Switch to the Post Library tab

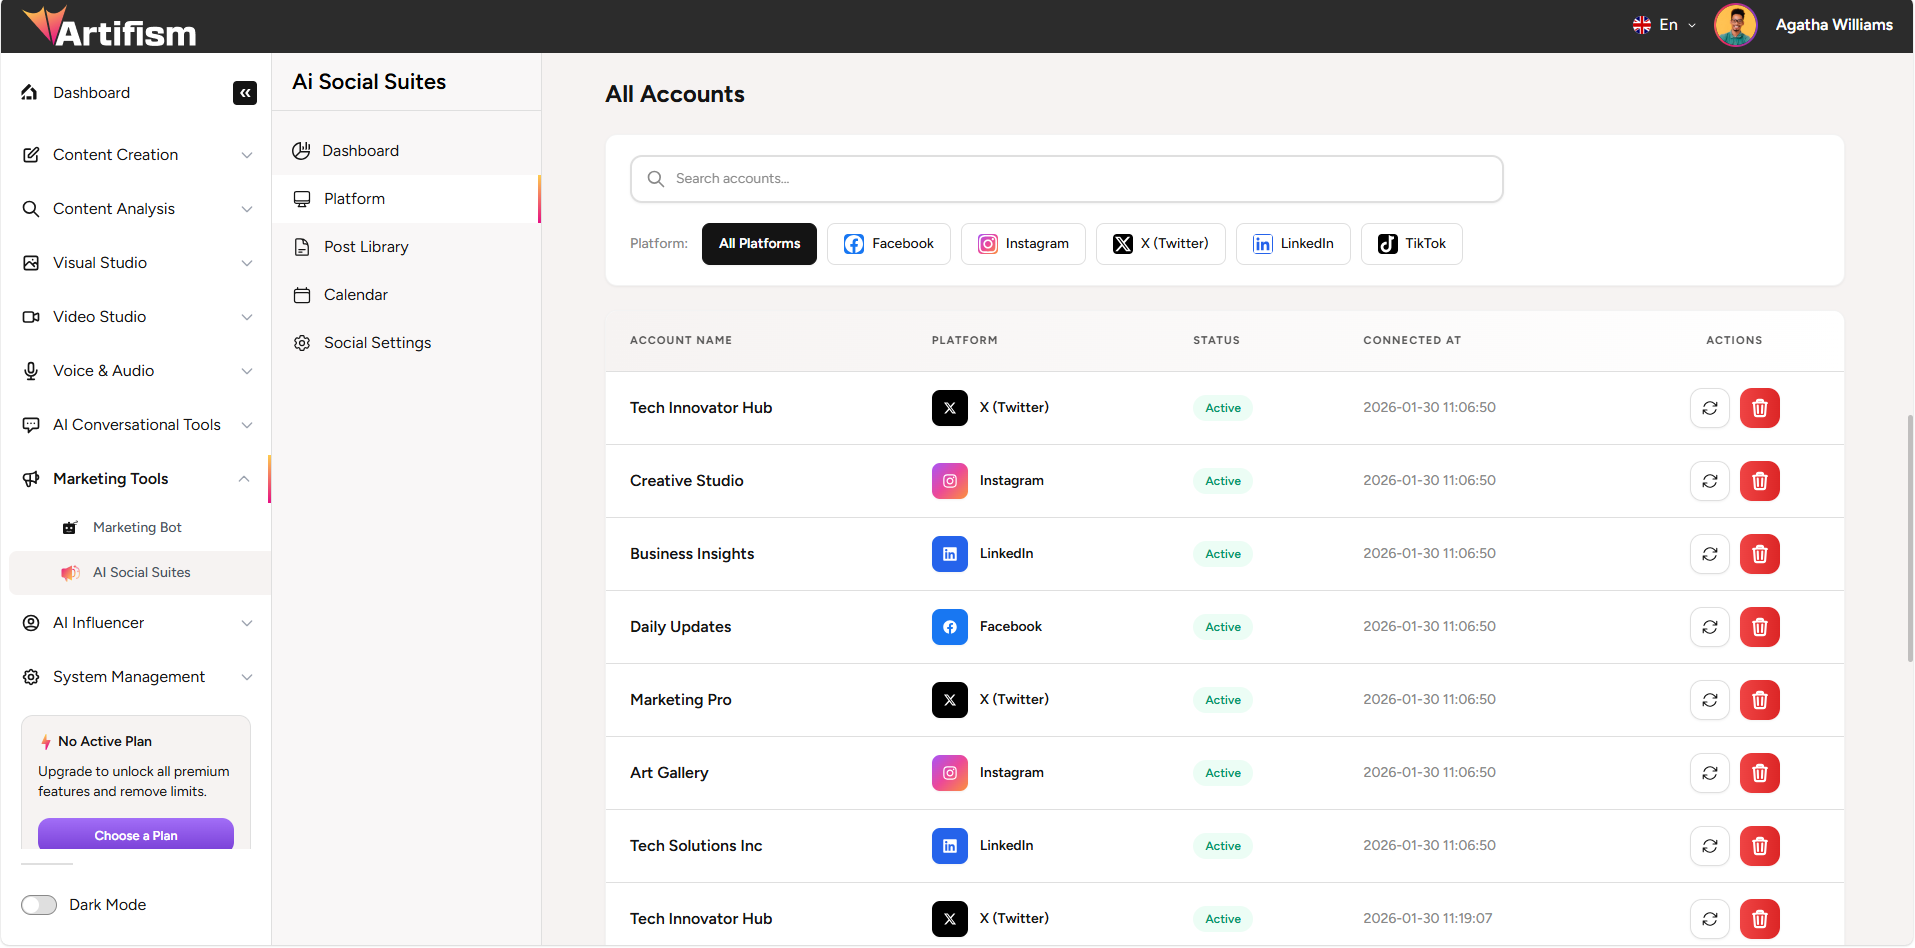(366, 246)
